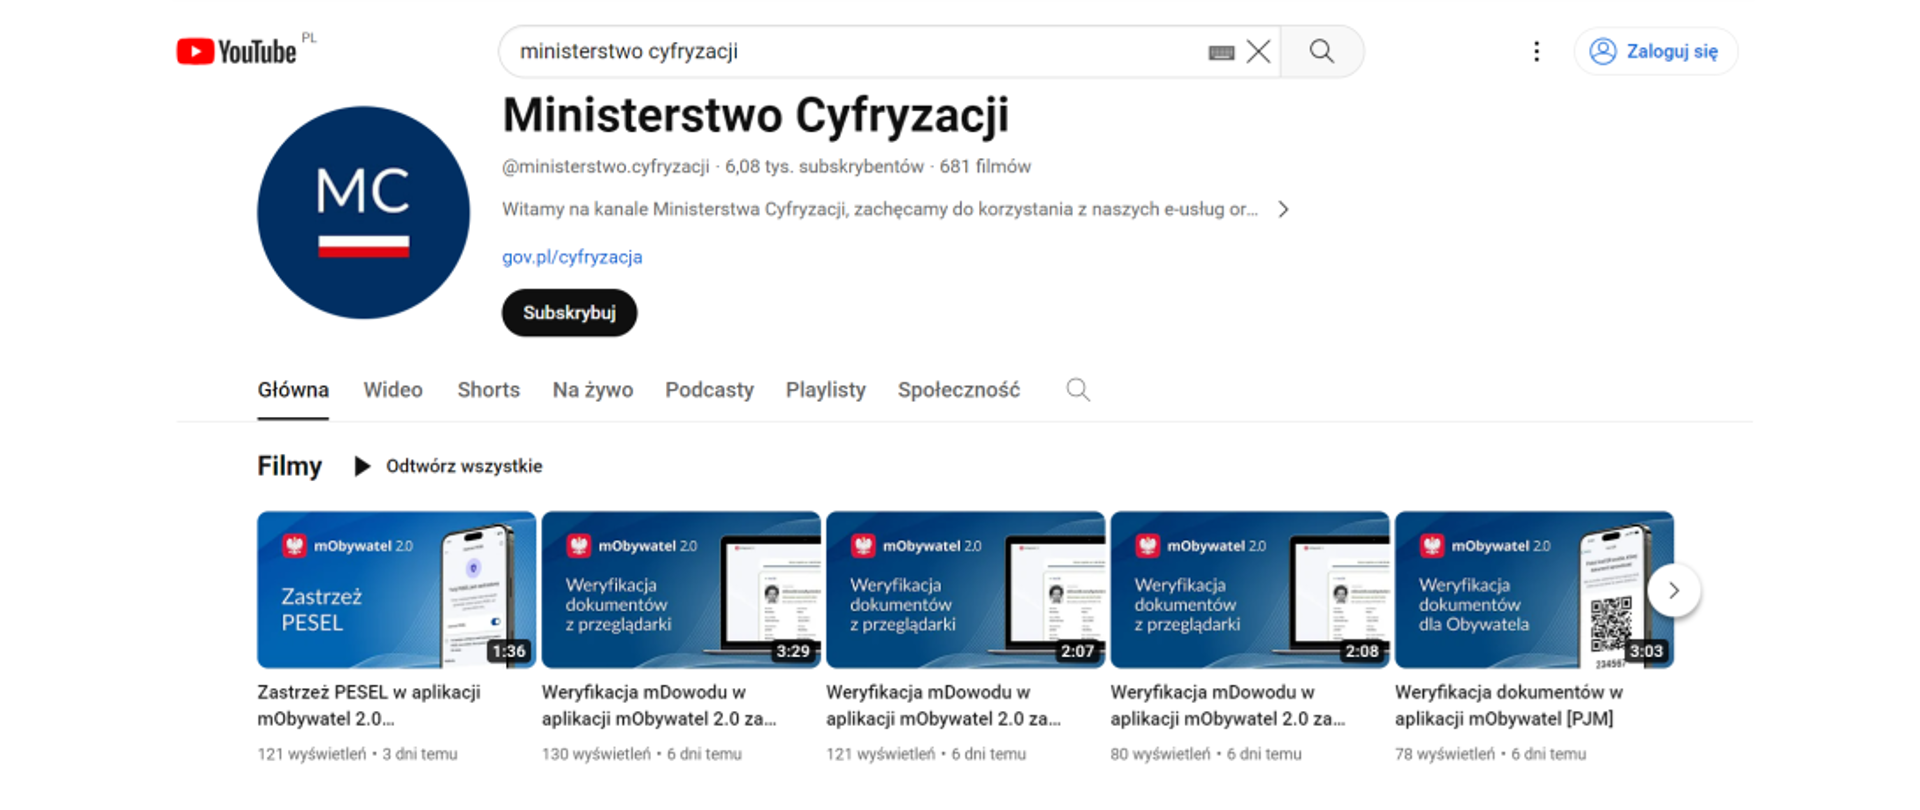The image size is (1920, 810).
Task: Clear the search query with X
Action: click(1258, 52)
